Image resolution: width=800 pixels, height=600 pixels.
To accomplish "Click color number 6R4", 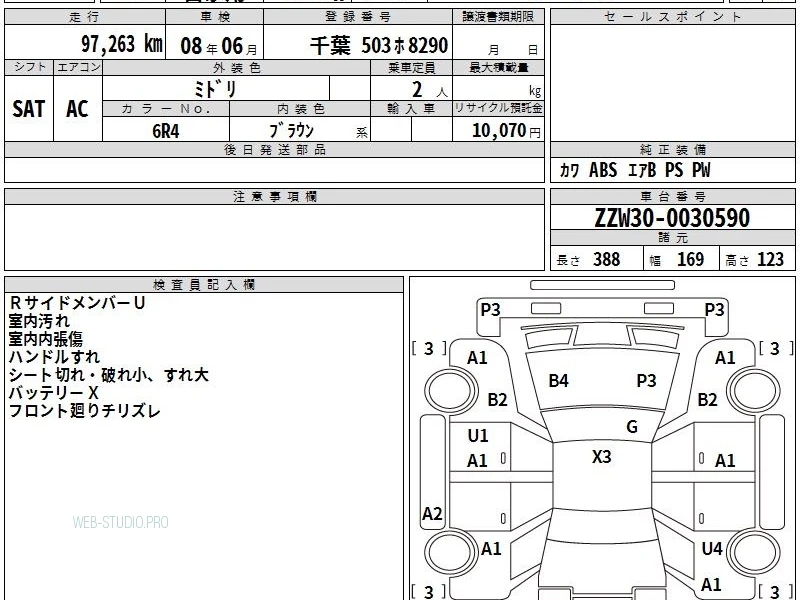I will [166, 131].
